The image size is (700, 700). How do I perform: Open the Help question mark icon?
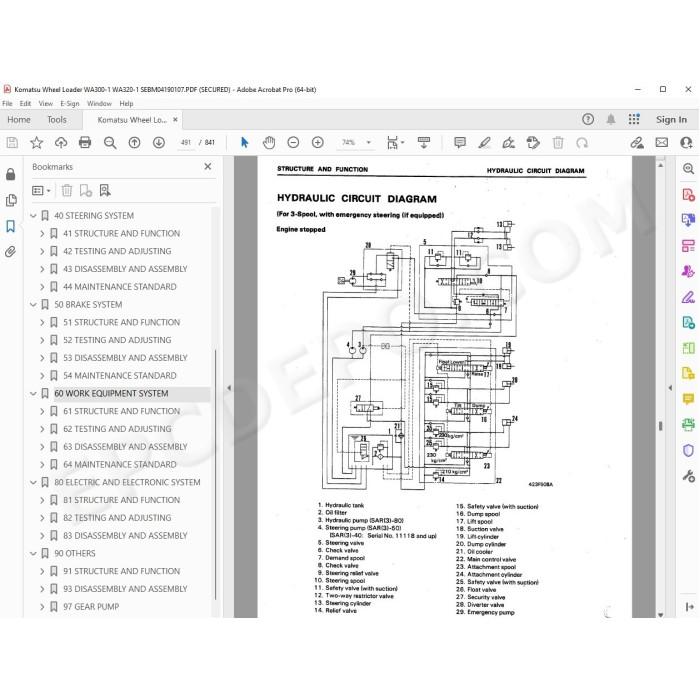588,119
